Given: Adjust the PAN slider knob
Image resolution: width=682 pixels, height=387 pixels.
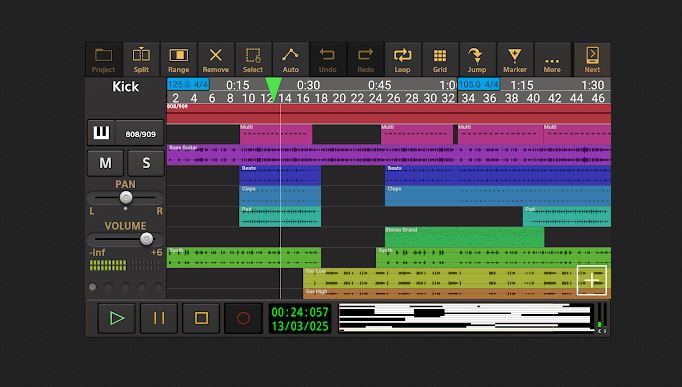Looking at the screenshot, I should [x=126, y=197].
